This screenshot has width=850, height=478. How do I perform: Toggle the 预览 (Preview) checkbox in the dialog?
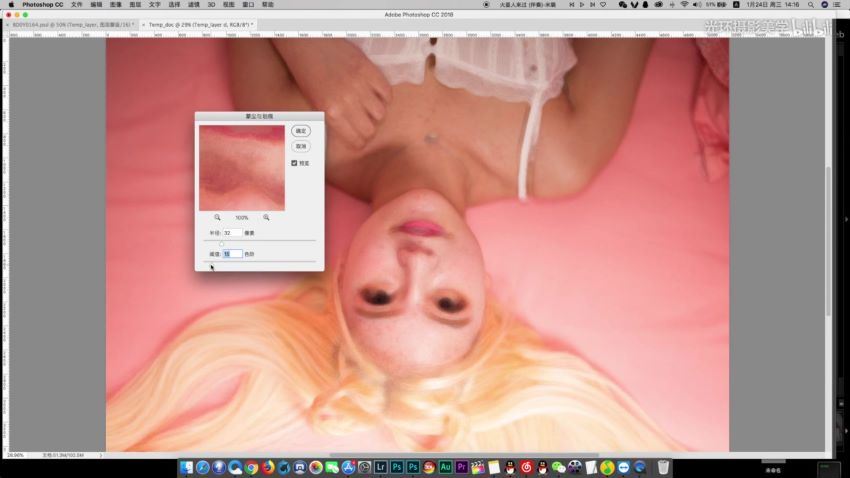coord(294,163)
